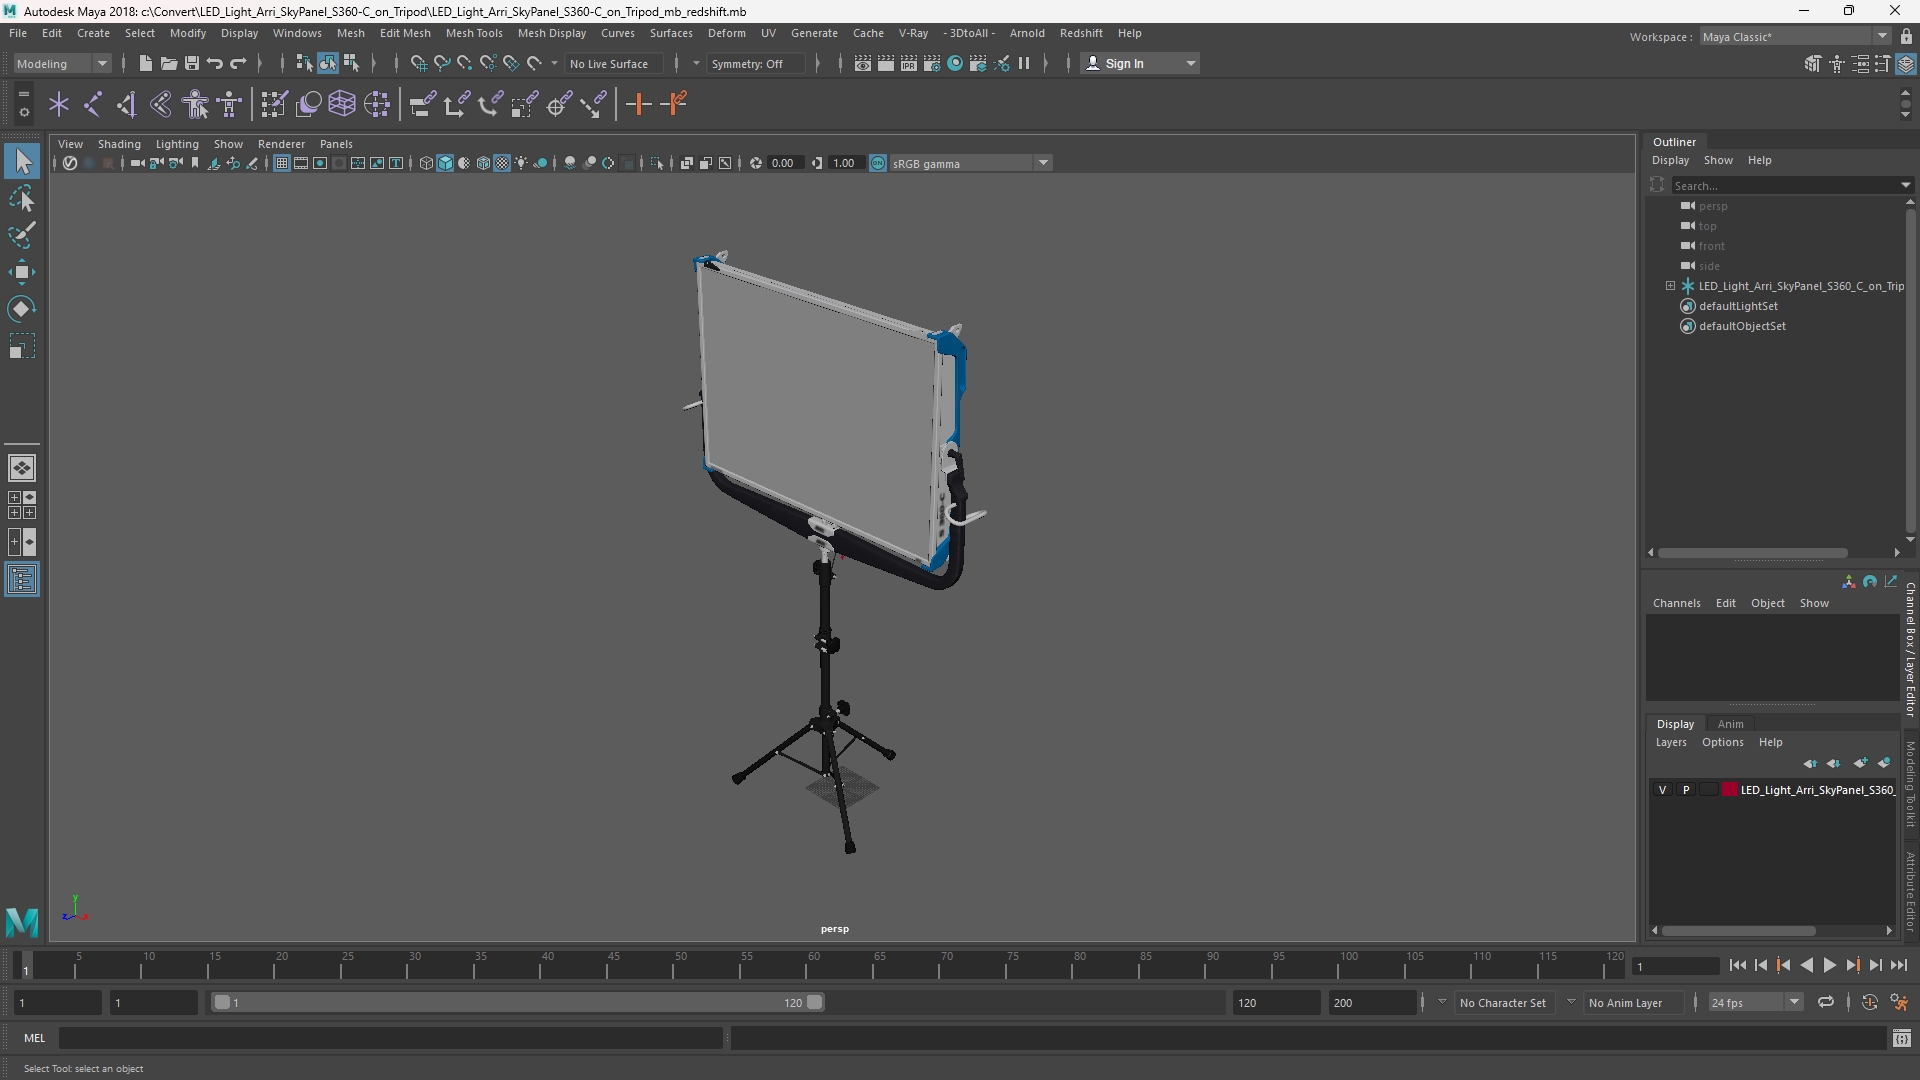Click the IPR render icon
Viewport: 1920px width, 1080px height.
tap(909, 63)
